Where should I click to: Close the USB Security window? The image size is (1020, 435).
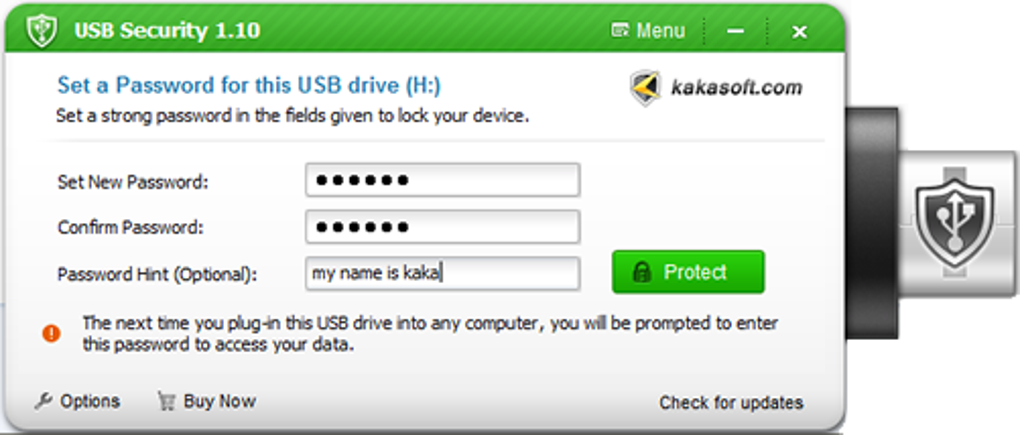[799, 31]
